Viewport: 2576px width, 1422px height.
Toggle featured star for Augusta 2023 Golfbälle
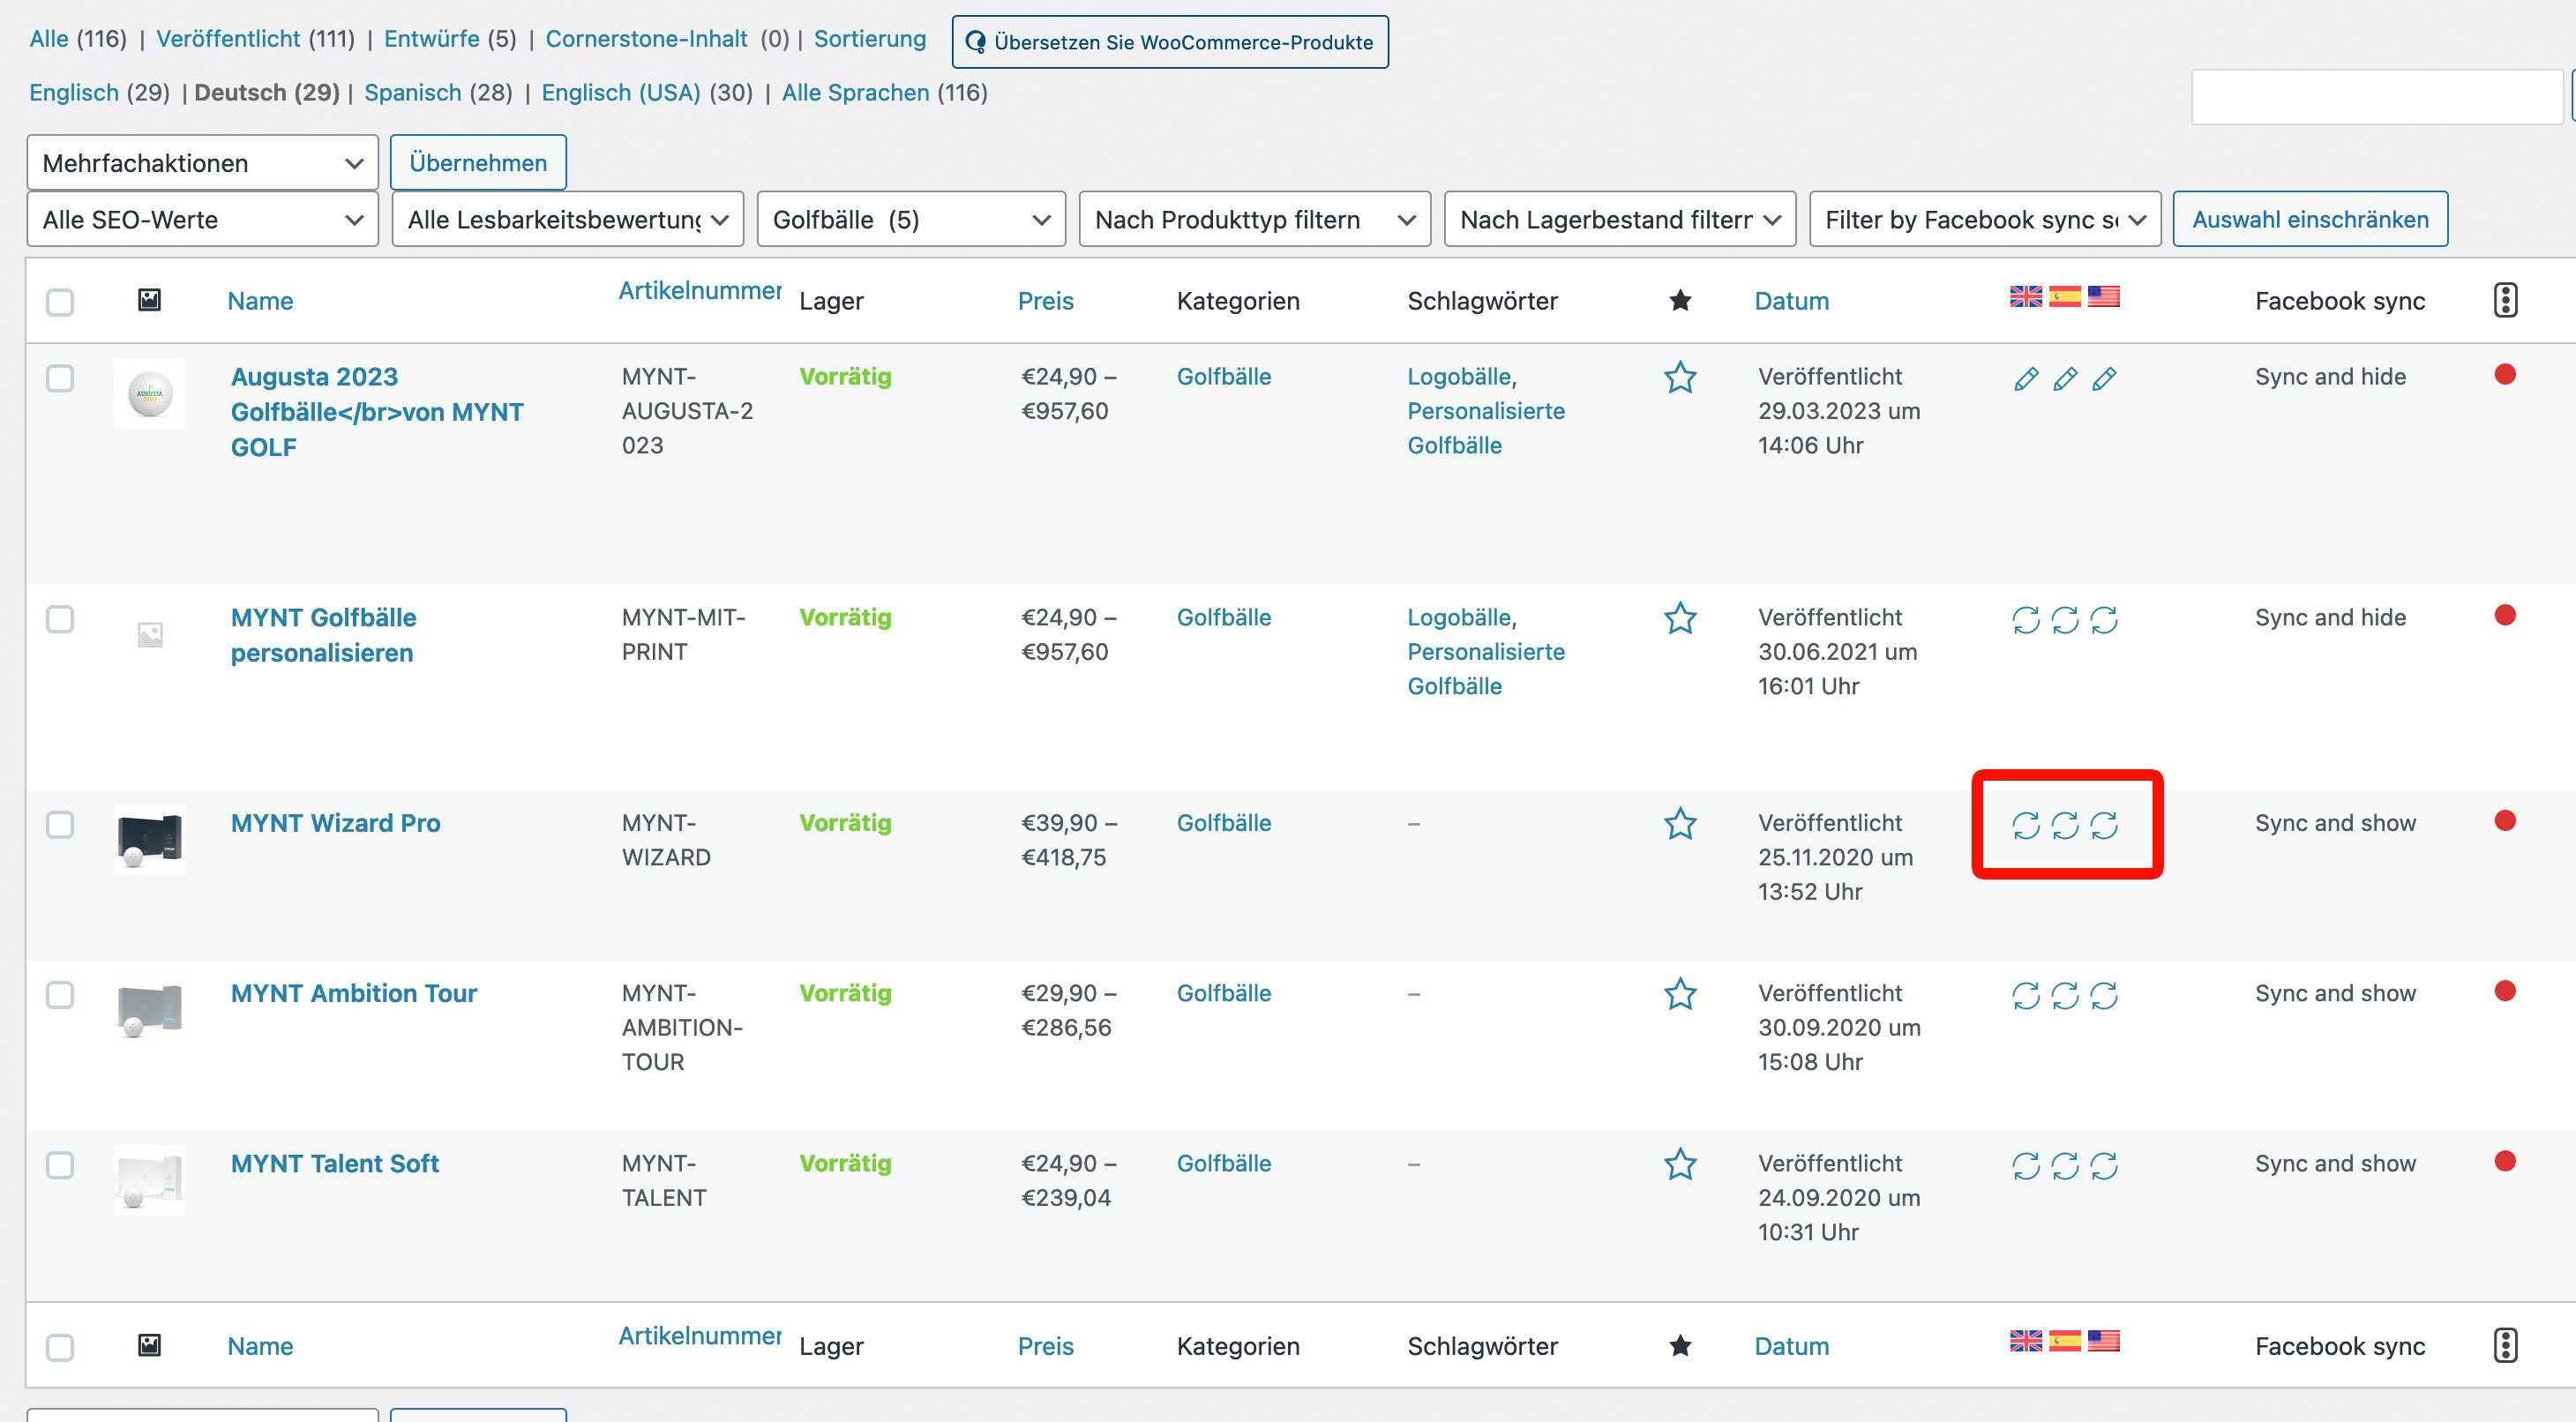(1680, 377)
